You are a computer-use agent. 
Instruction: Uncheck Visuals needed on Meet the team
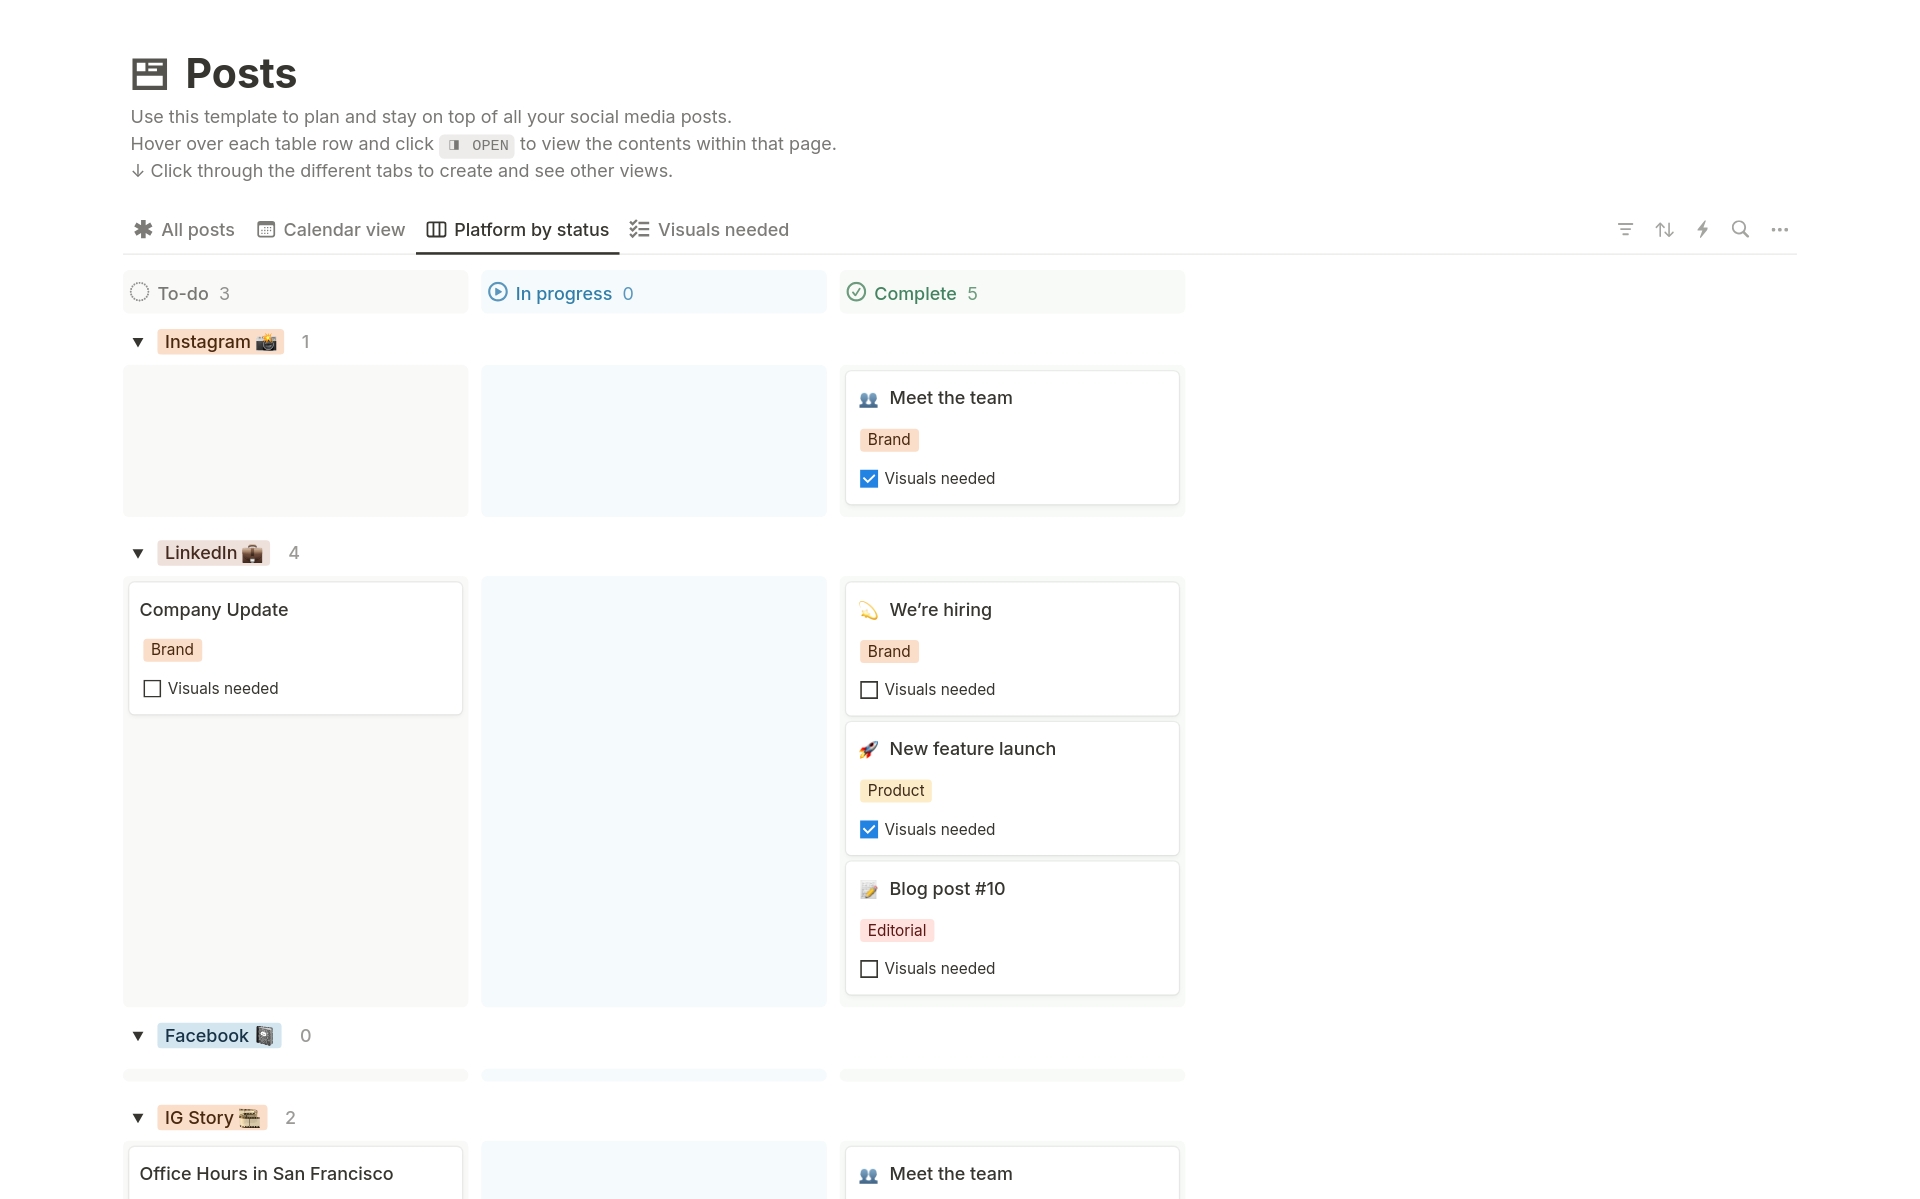pyautogui.click(x=868, y=478)
